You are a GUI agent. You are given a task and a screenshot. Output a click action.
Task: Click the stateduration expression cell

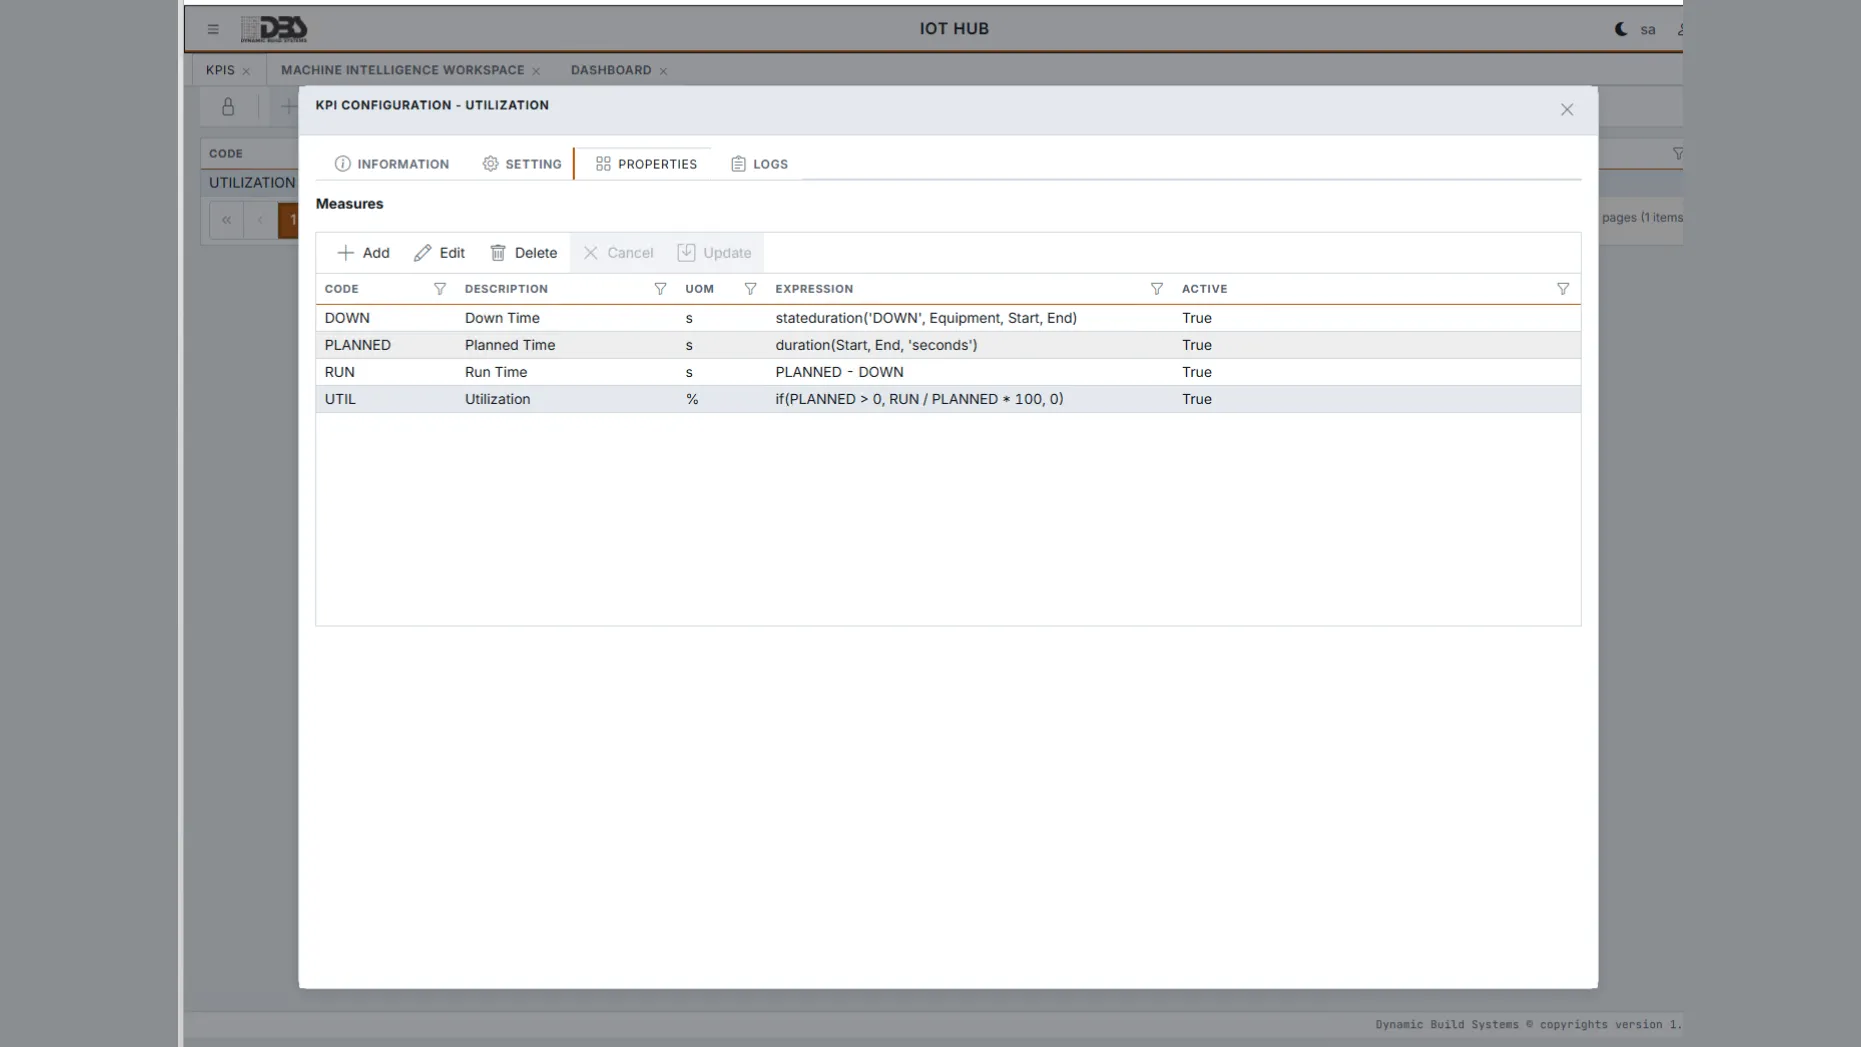point(926,318)
